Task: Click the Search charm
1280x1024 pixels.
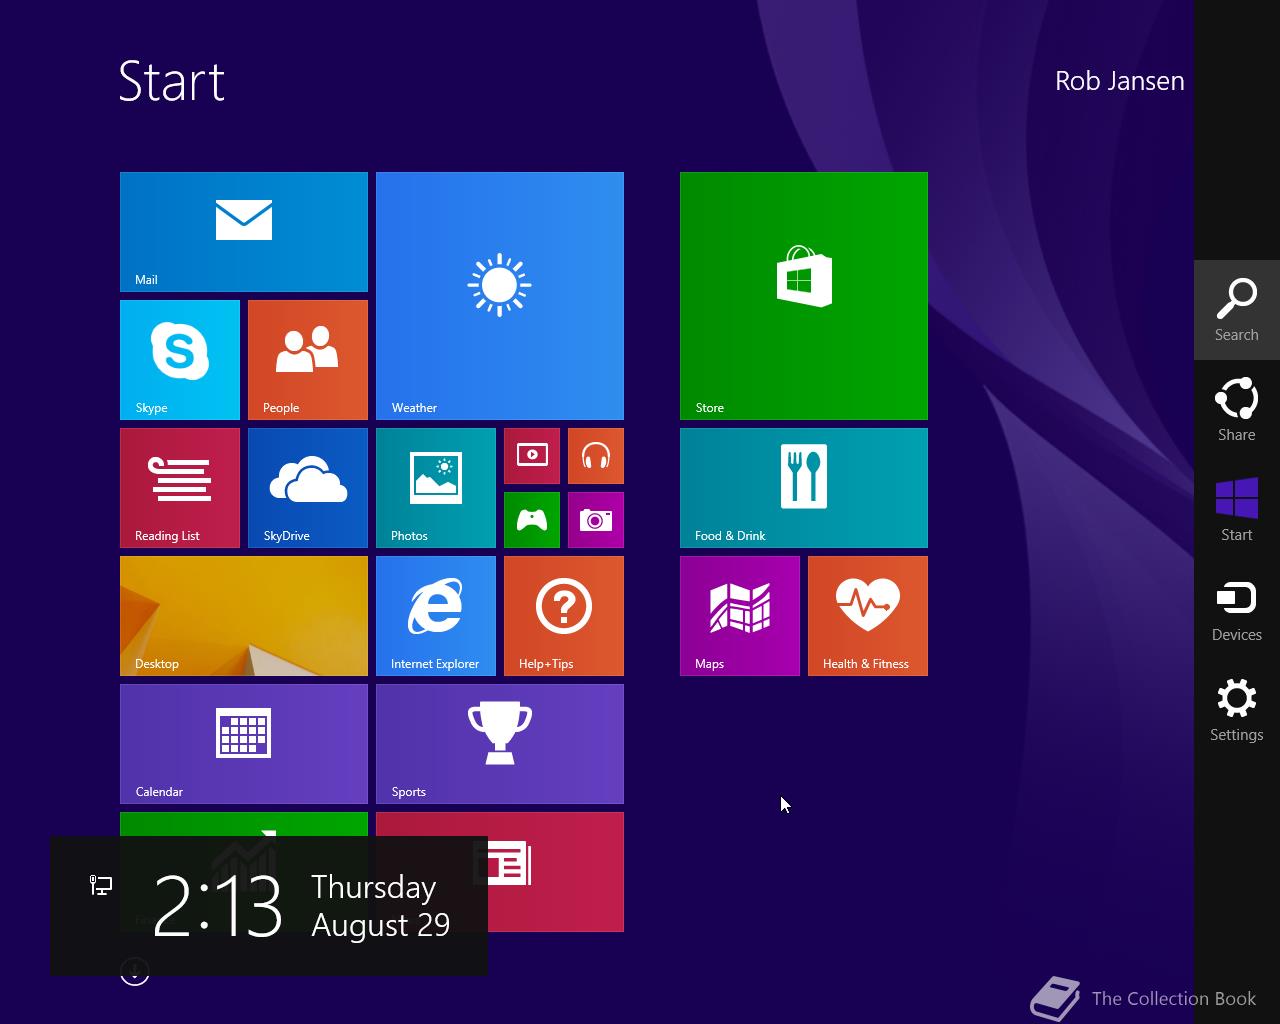Action: coord(1237,310)
